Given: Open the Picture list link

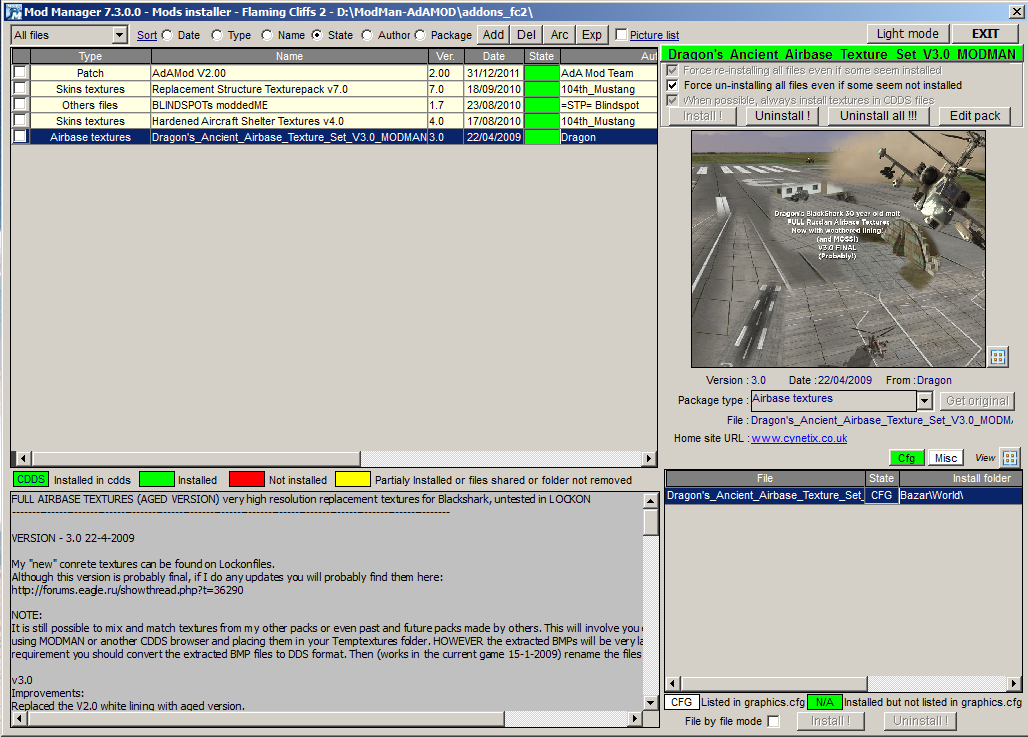Looking at the screenshot, I should click(654, 35).
